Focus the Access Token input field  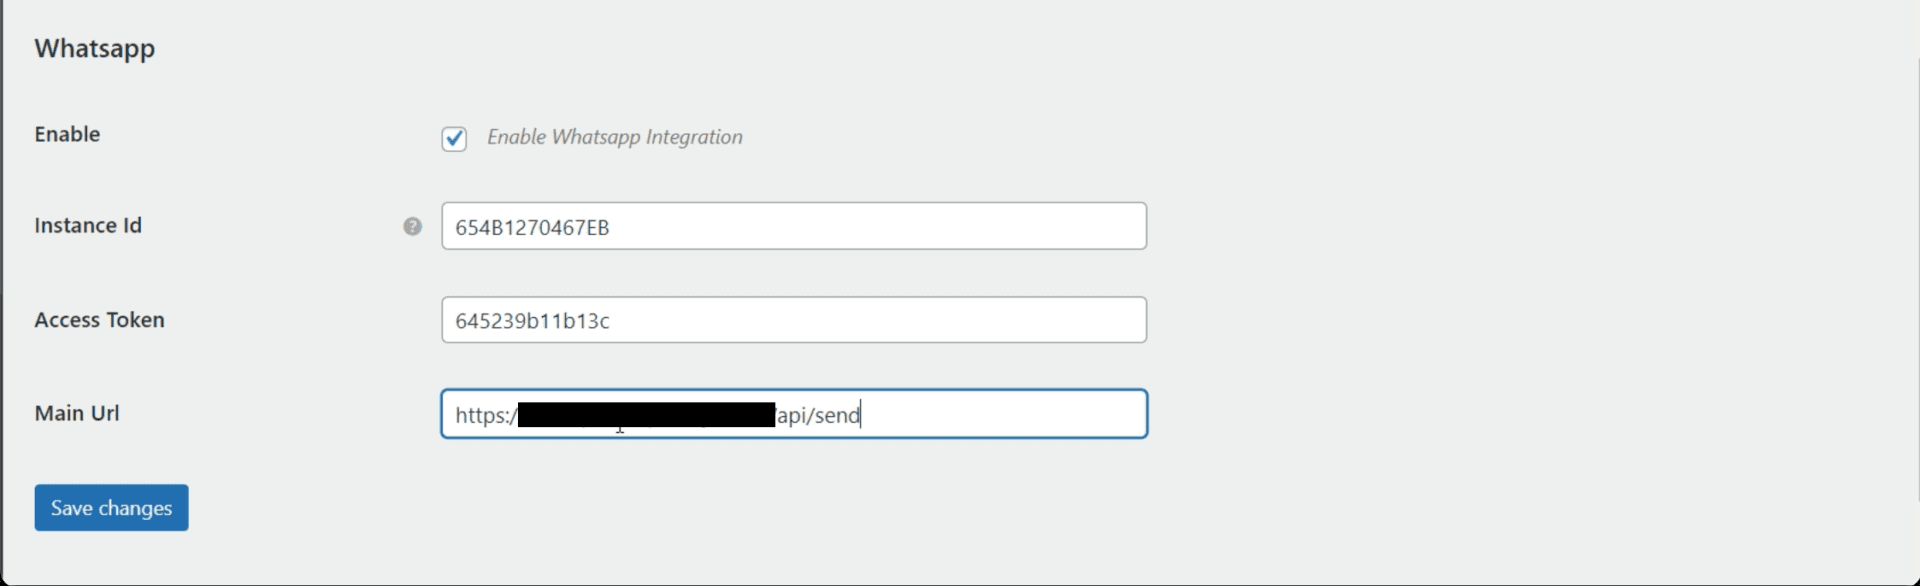pos(793,320)
